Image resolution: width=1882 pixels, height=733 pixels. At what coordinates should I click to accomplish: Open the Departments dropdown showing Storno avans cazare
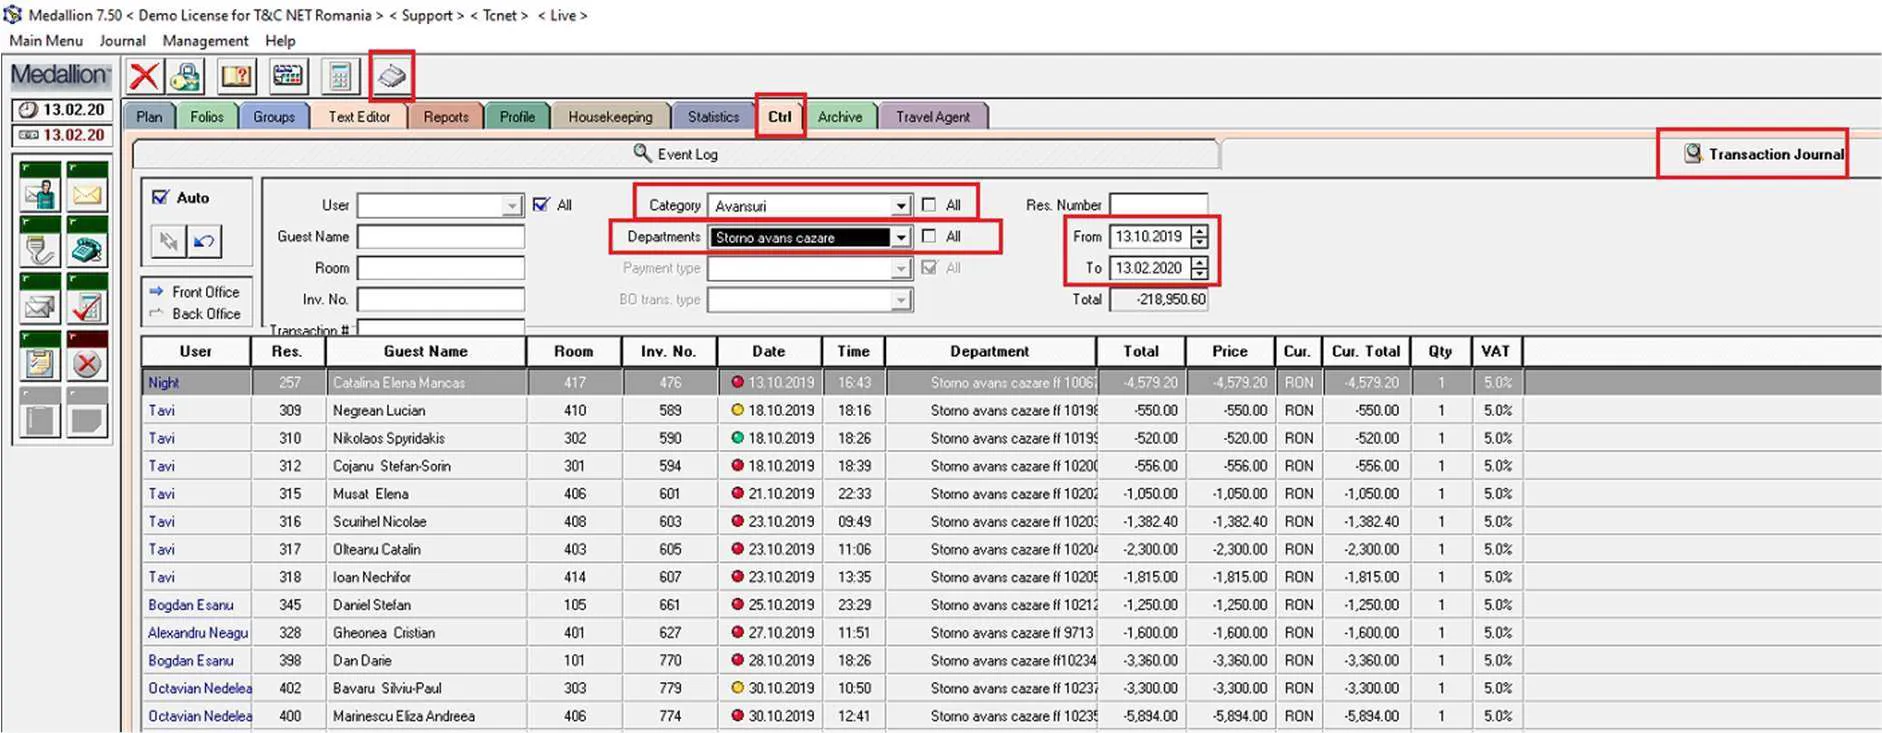[901, 238]
